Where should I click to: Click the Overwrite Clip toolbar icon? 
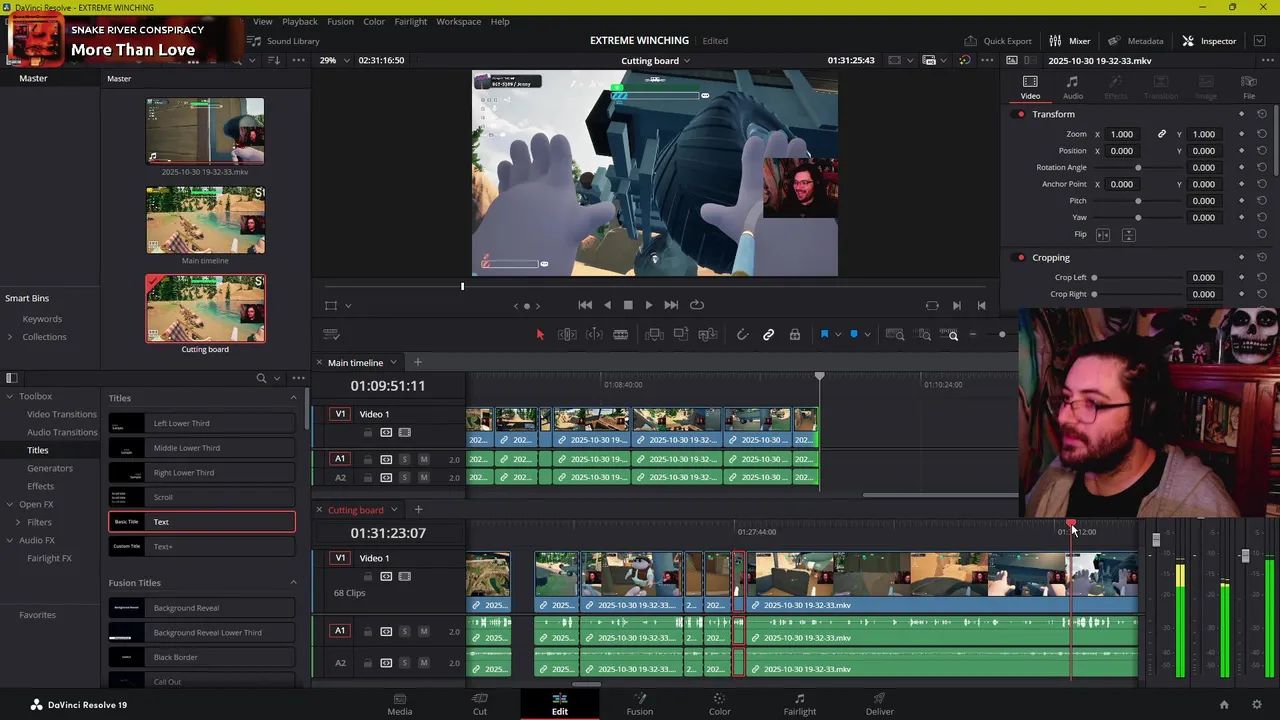click(x=680, y=335)
